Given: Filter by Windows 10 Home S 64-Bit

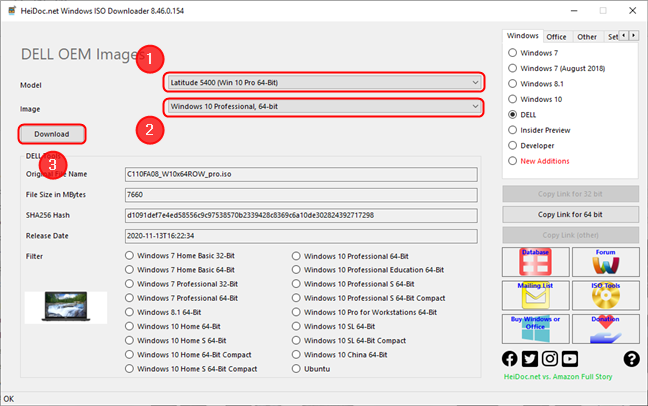Looking at the screenshot, I should (129, 341).
